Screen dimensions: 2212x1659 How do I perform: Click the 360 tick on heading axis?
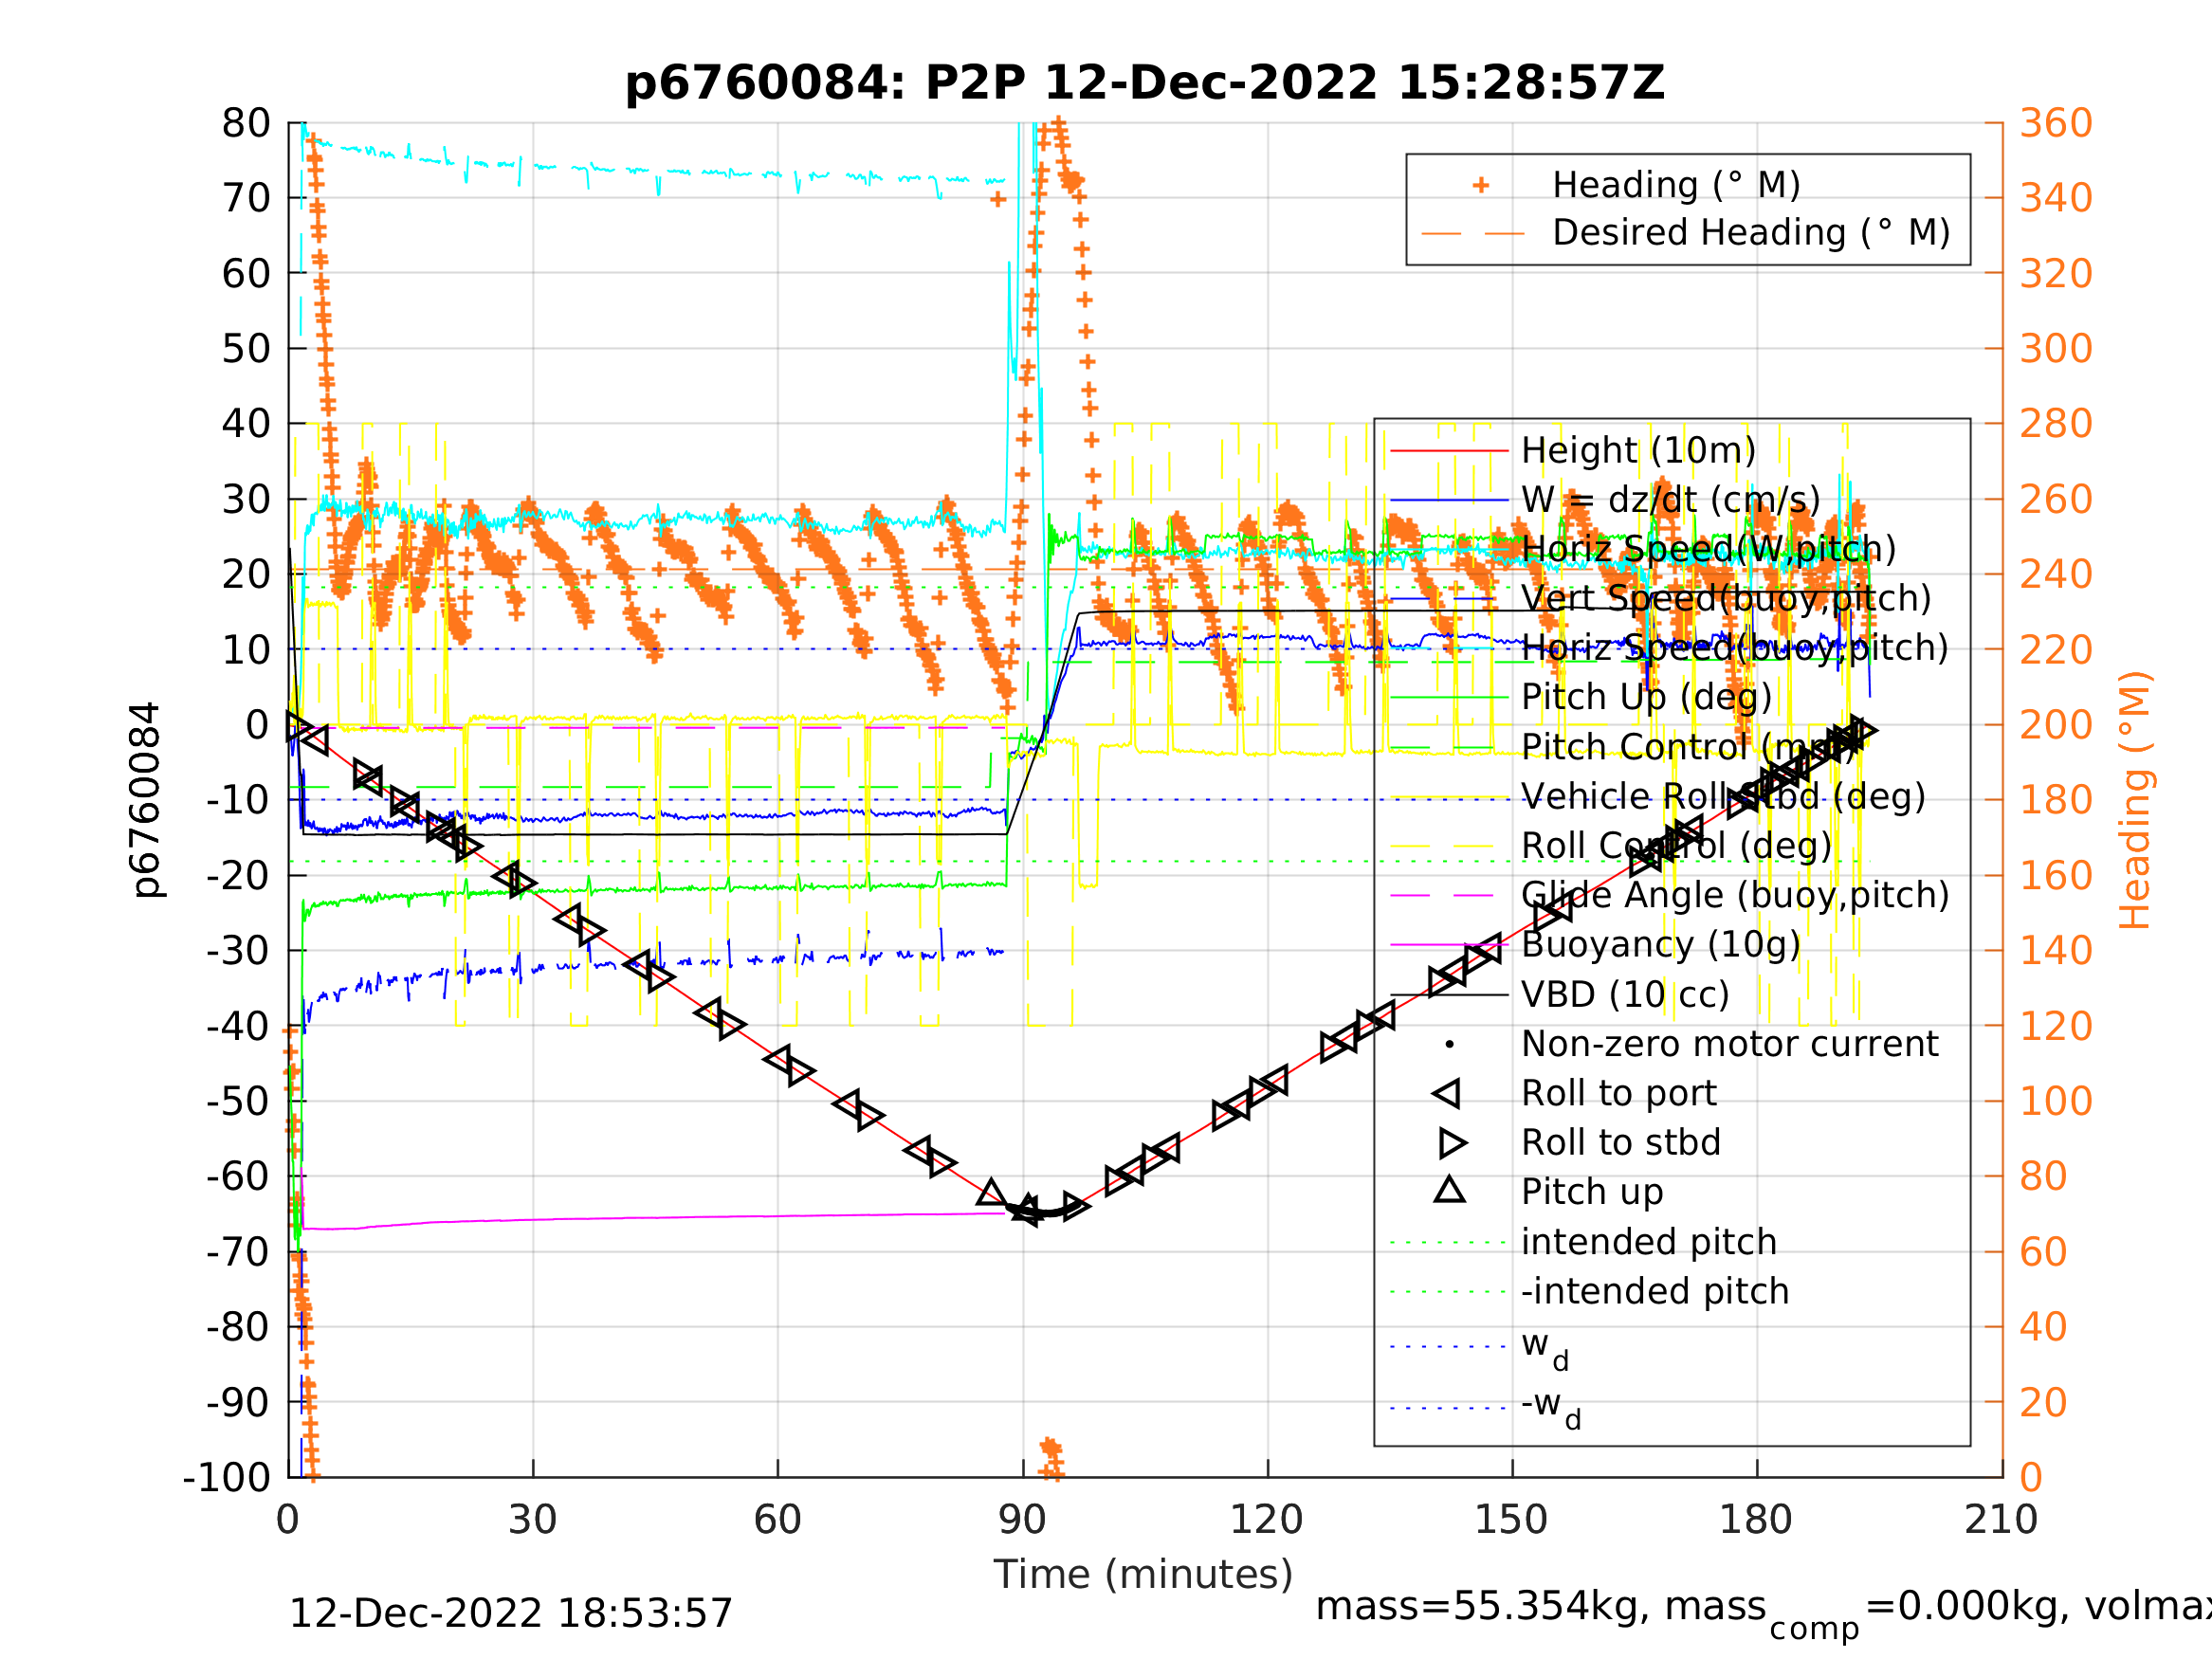[2056, 124]
